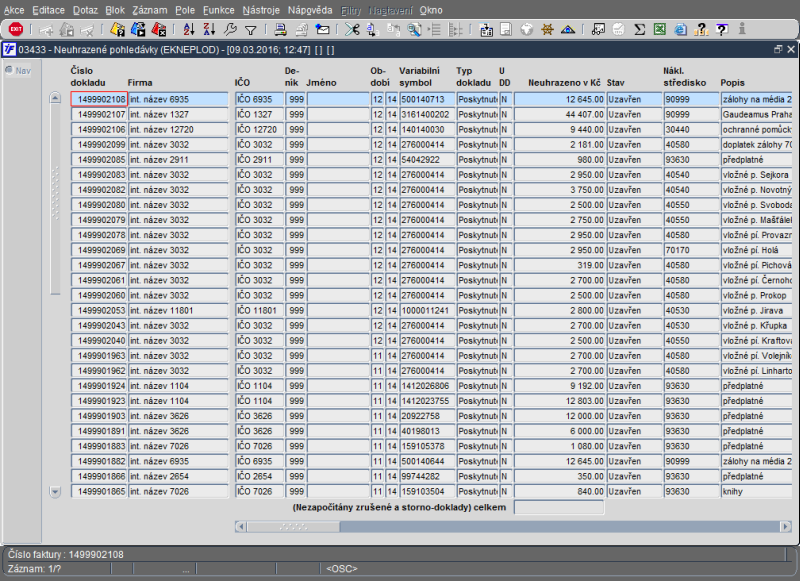Click the flowchart diagram icon
This screenshot has width=800, height=581.
click(598, 29)
